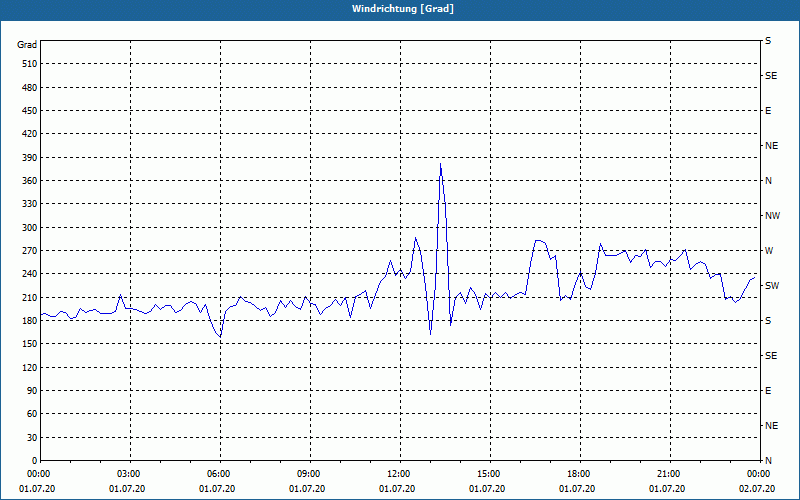Click the 420 left axis tick label
Image resolution: width=800 pixels, height=500 pixels.
(30, 134)
